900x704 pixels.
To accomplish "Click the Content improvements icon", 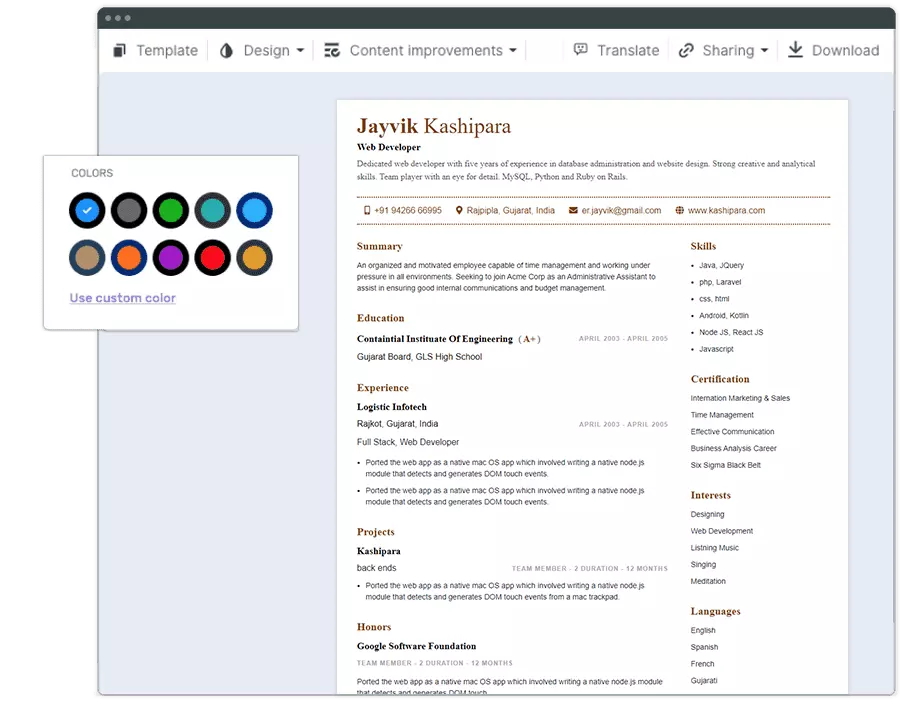I will (x=332, y=50).
